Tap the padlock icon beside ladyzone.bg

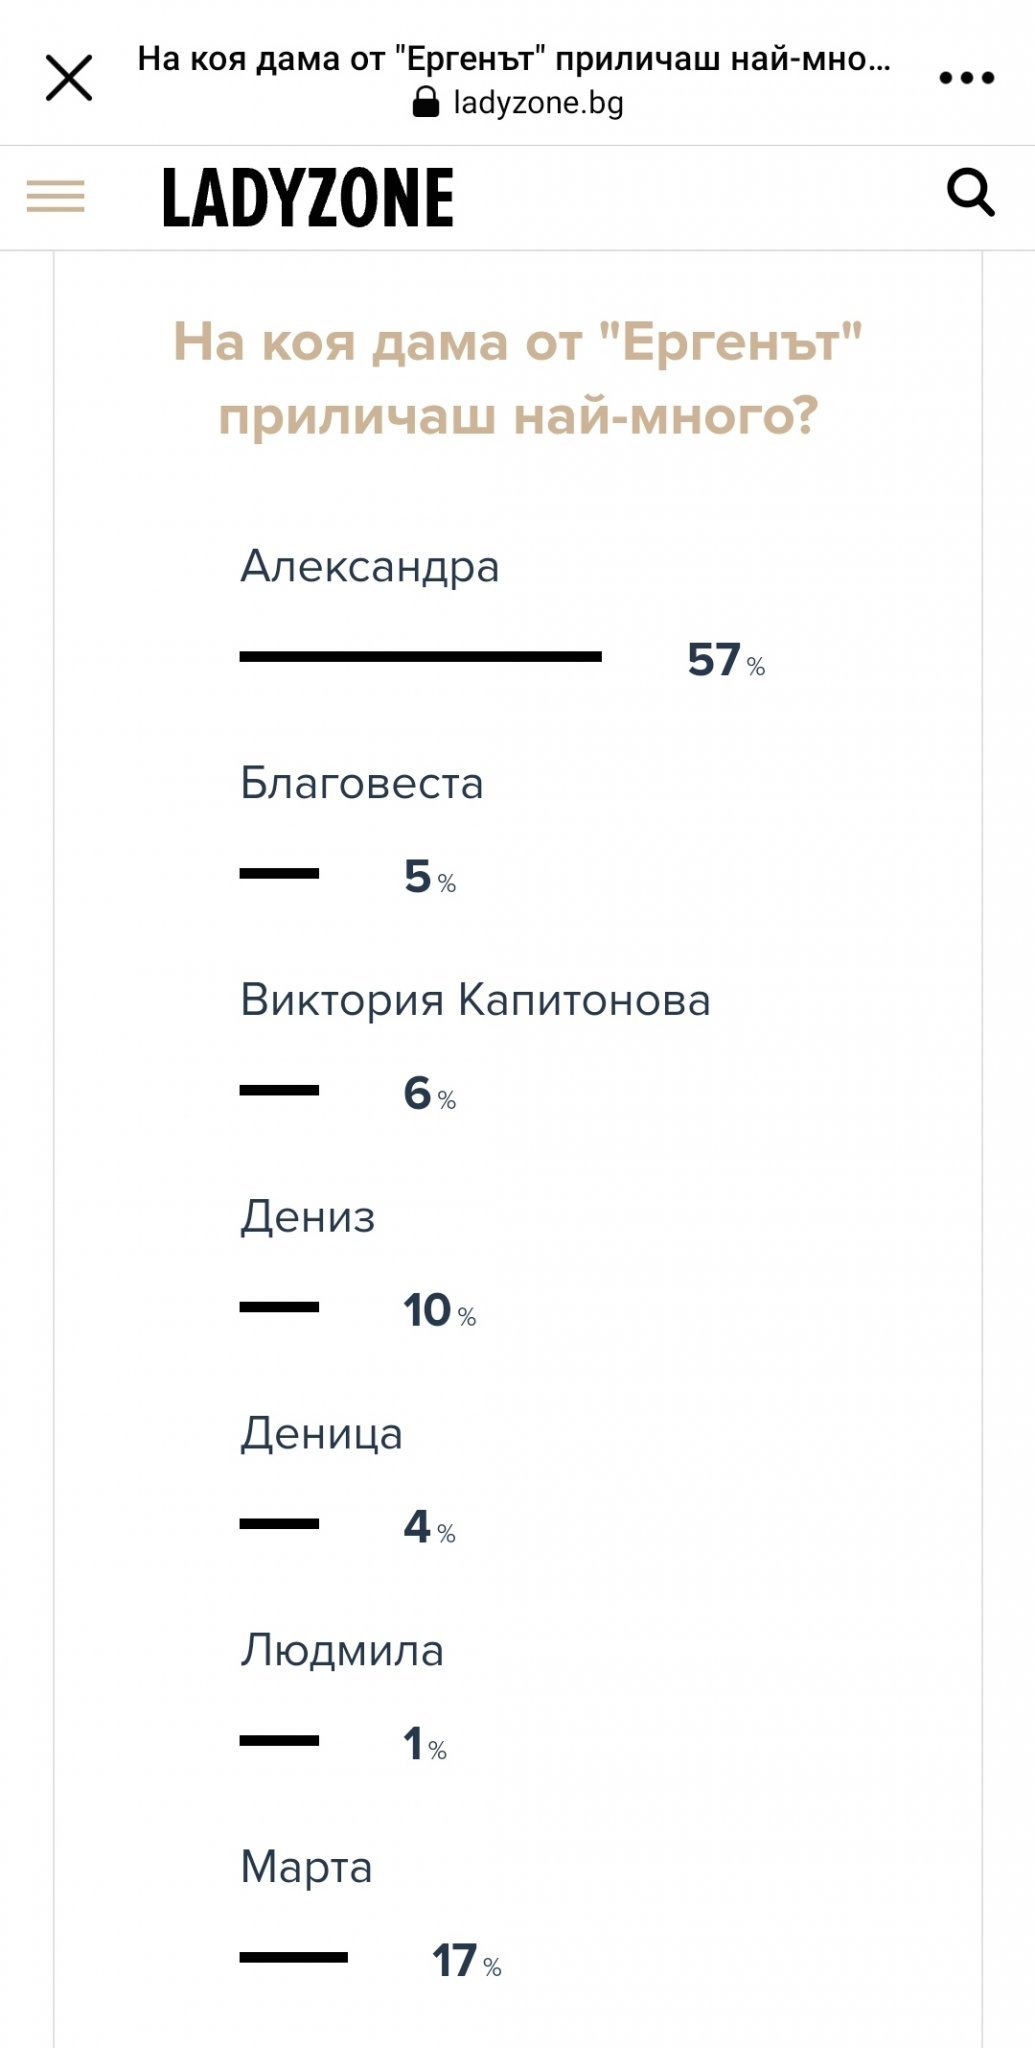pos(426,102)
